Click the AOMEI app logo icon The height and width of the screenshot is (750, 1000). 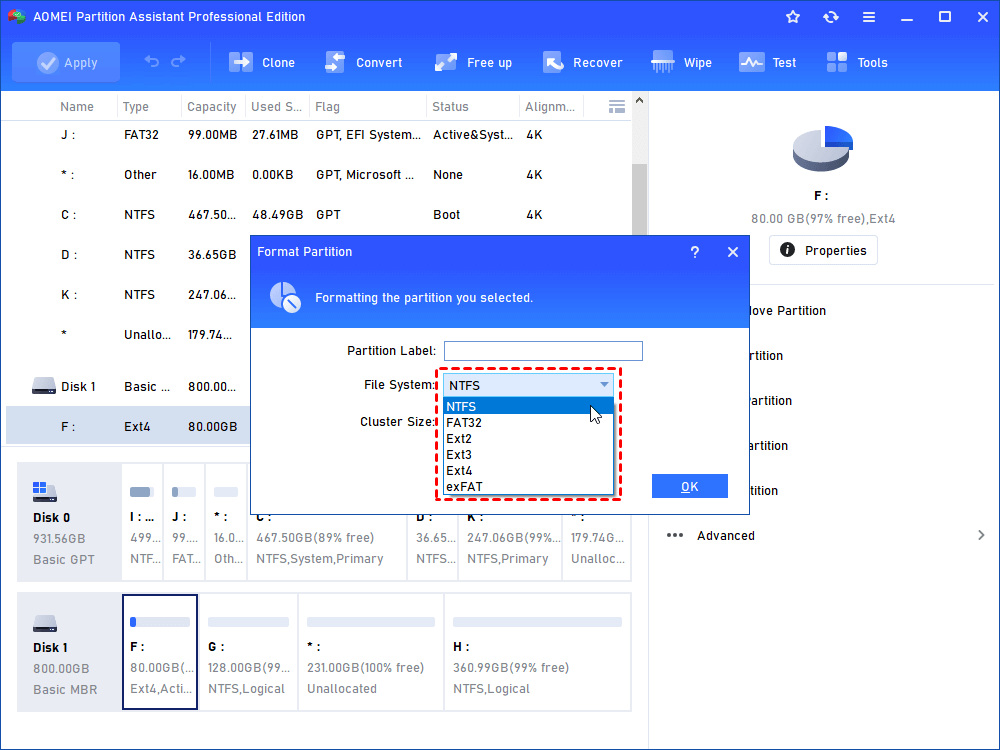(16, 17)
